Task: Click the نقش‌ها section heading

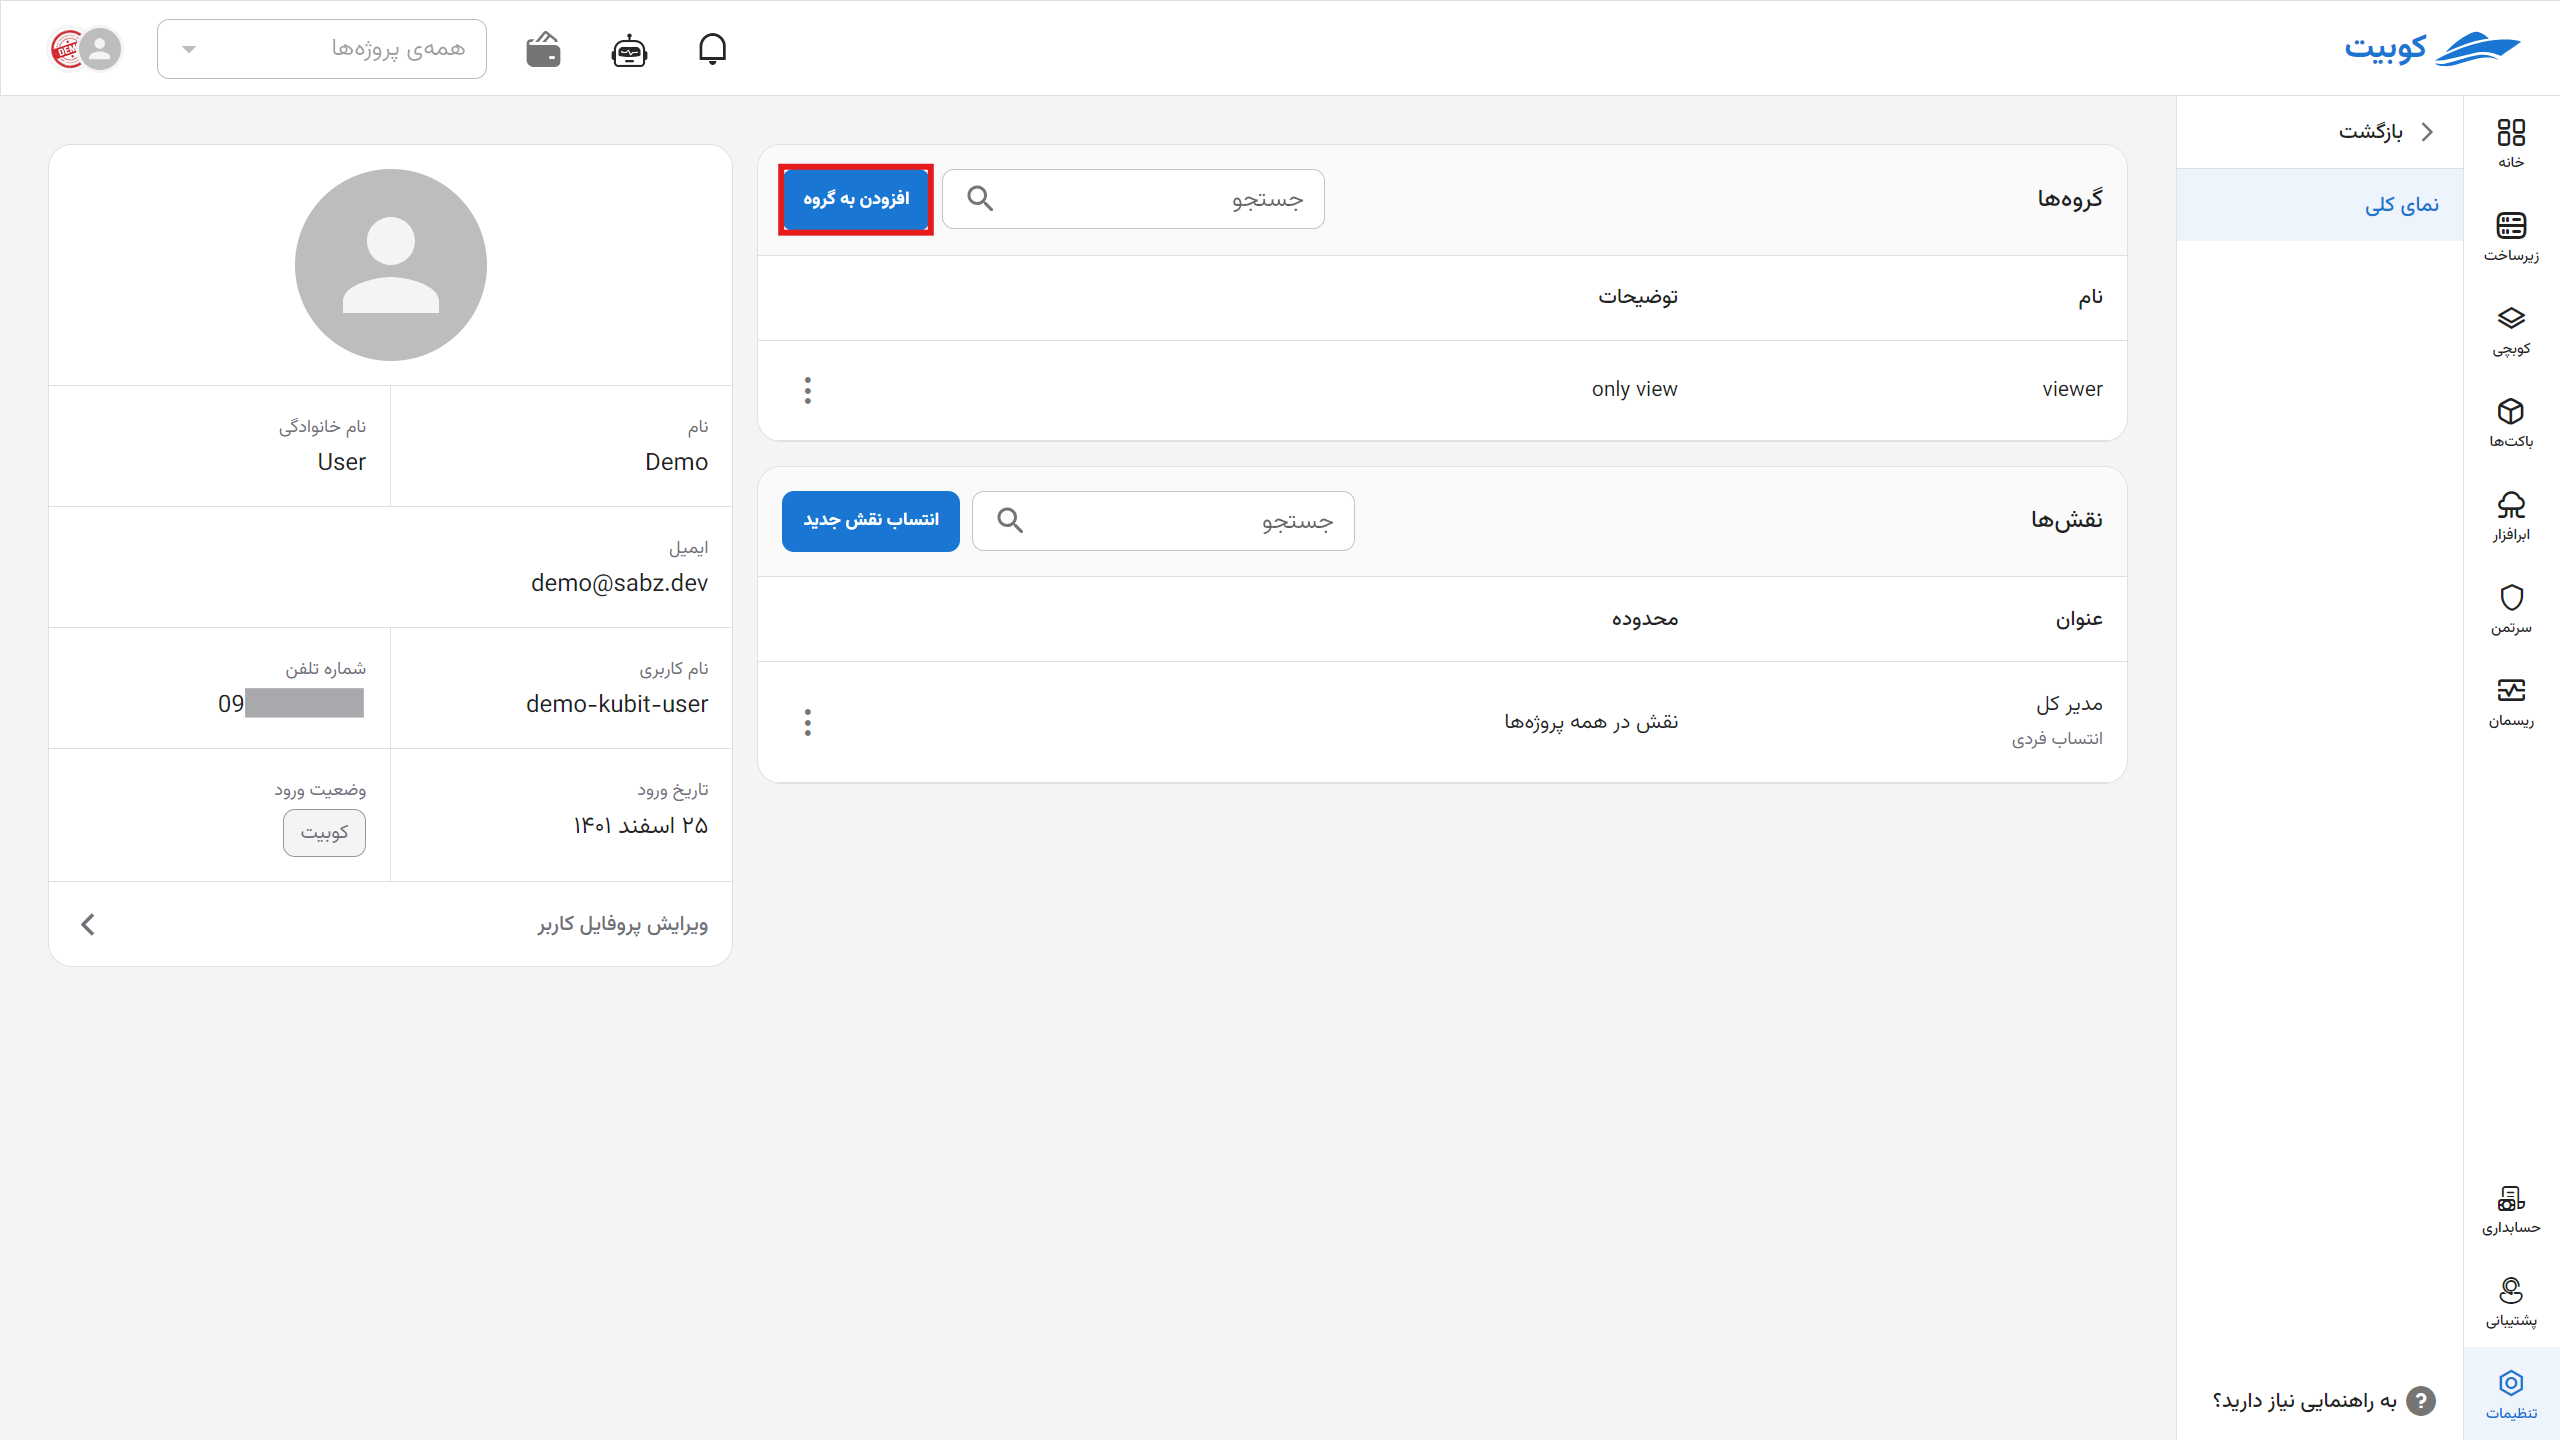Action: pos(2066,520)
